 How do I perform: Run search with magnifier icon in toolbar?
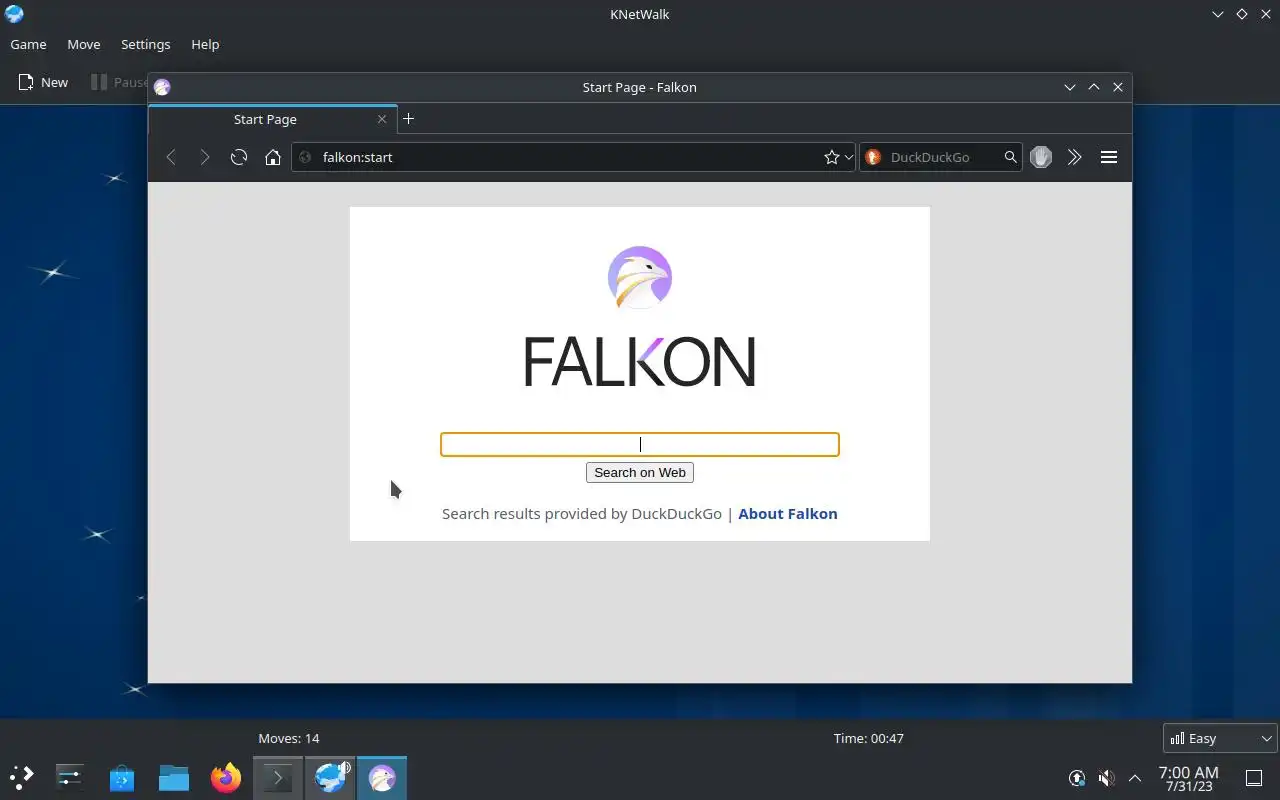click(1010, 157)
